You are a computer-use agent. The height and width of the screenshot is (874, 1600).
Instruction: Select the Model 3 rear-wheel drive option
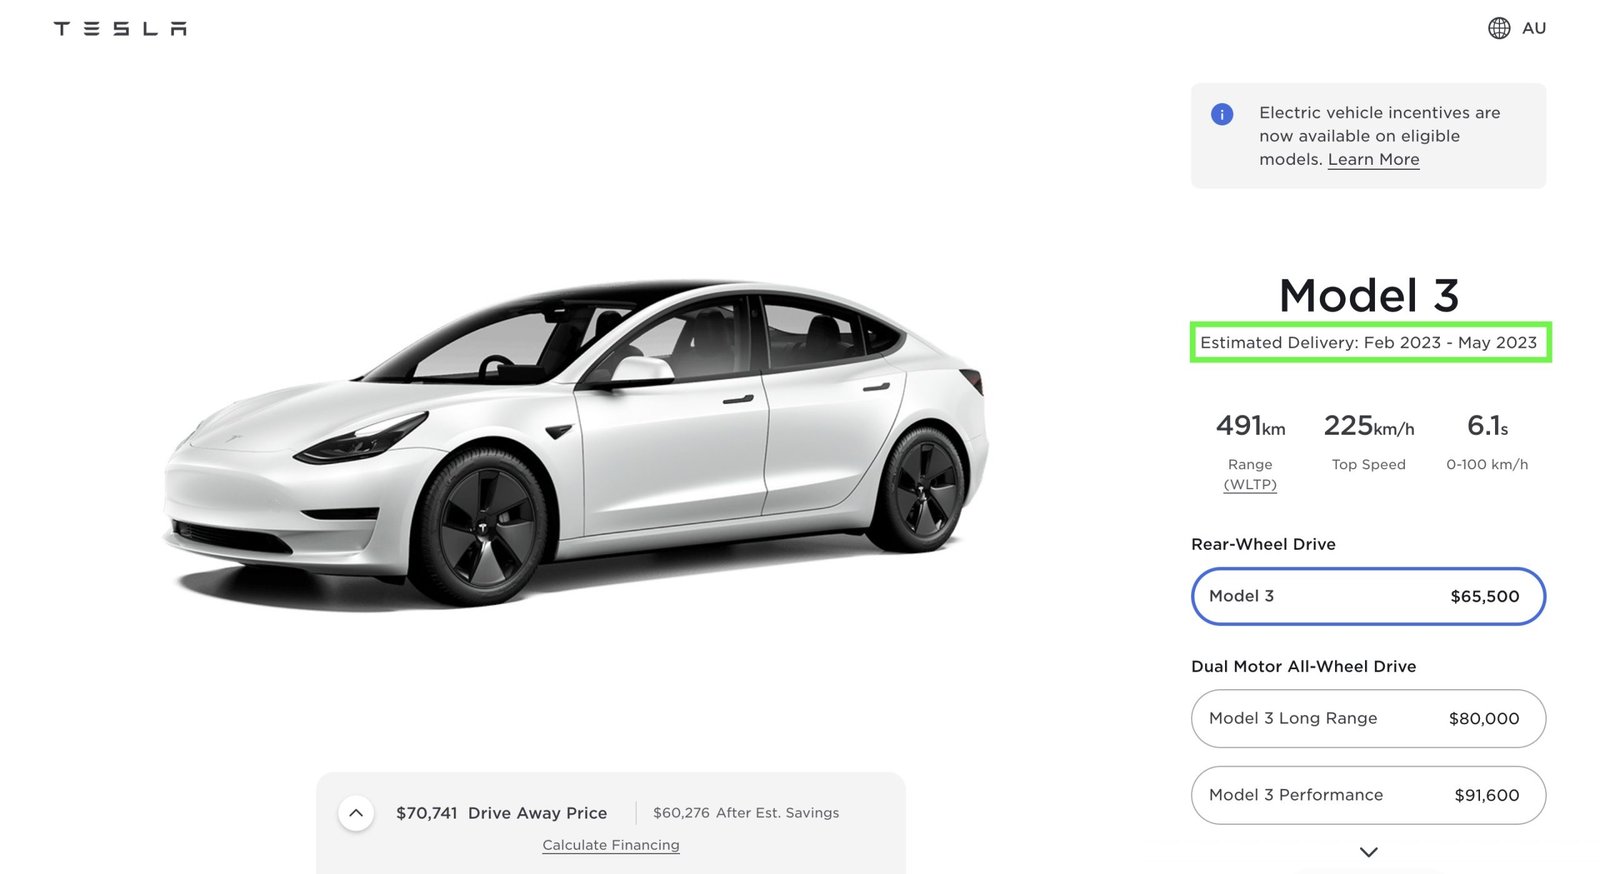pyautogui.click(x=1368, y=596)
